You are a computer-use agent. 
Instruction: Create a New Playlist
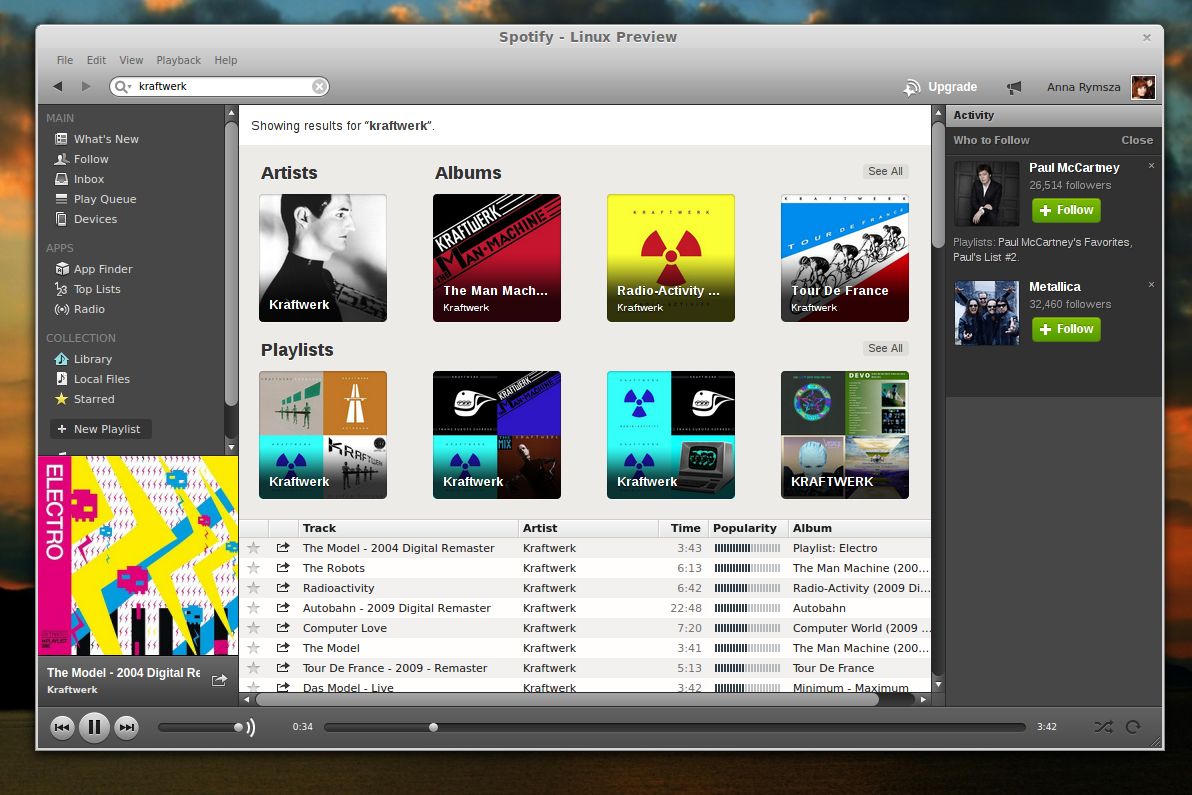[100, 429]
